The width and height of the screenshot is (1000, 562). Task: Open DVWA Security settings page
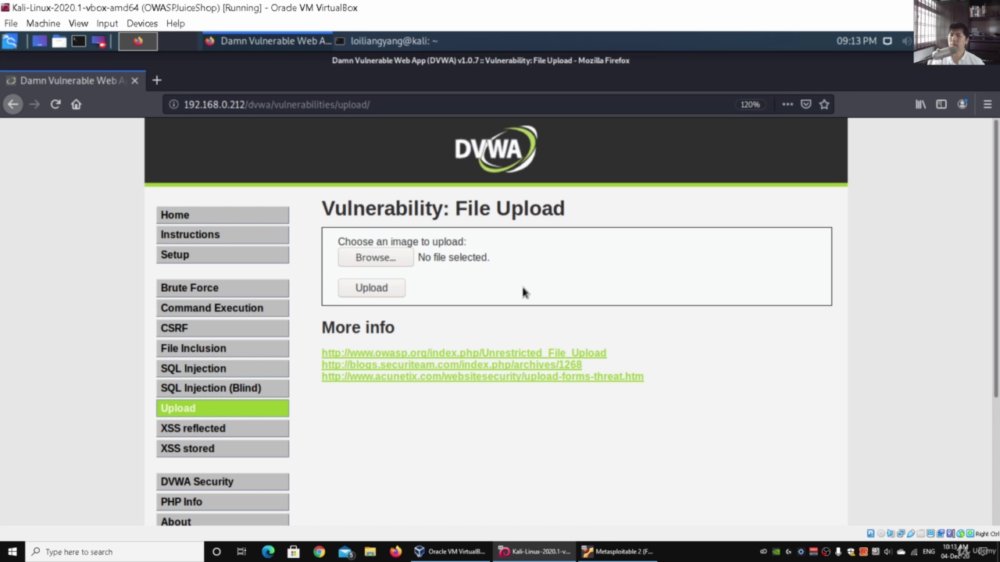[x=223, y=482]
